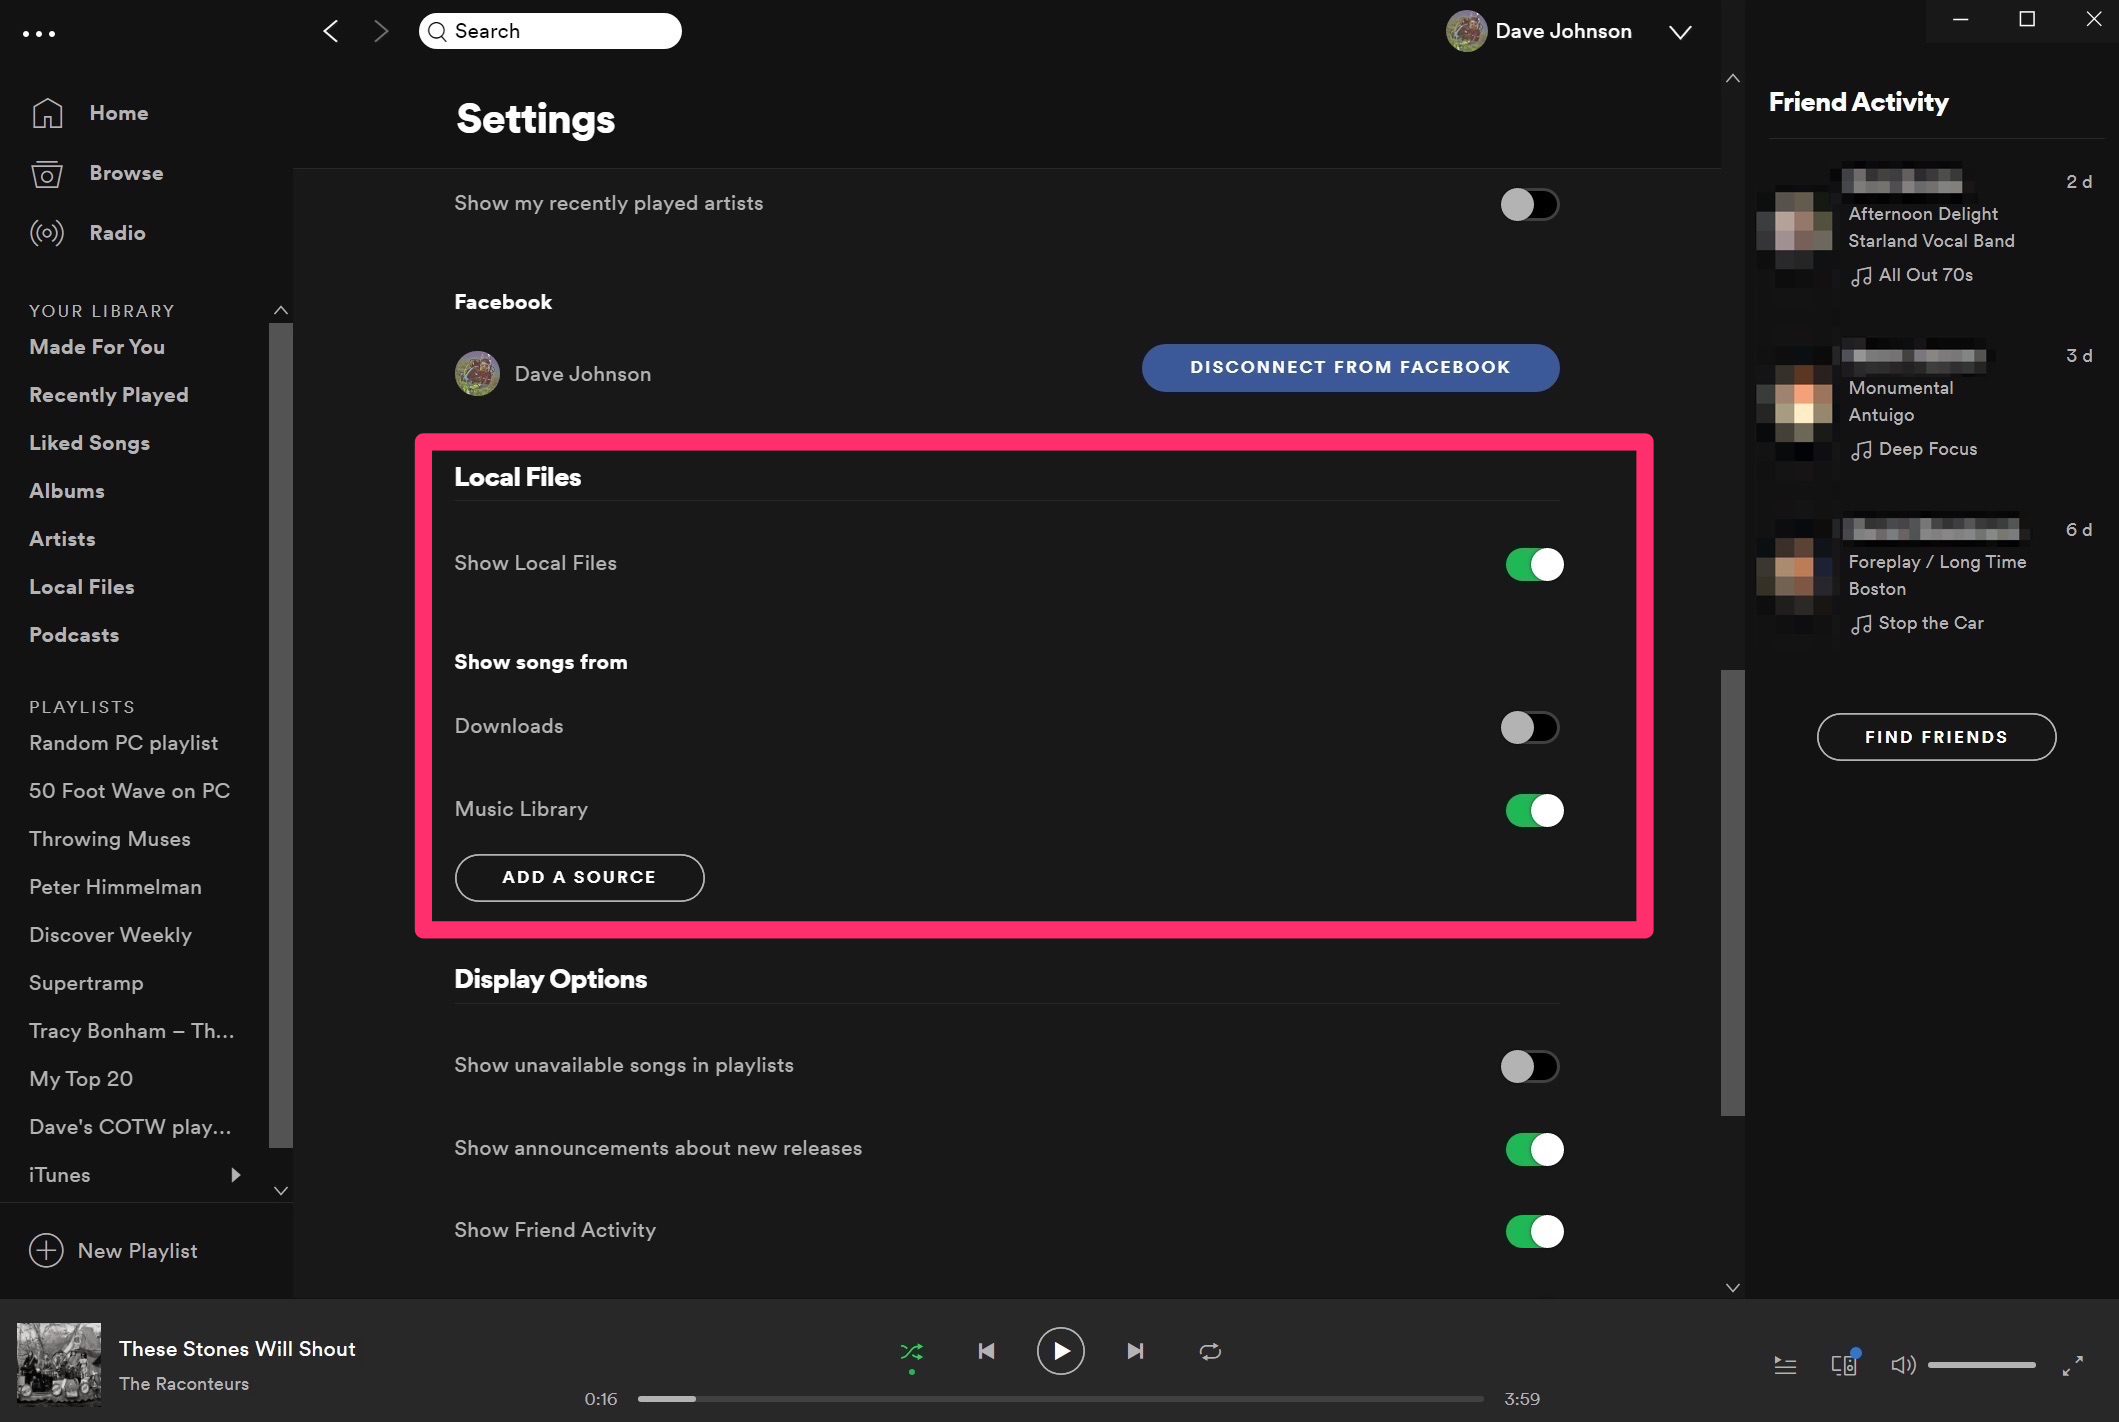Screen dimensions: 2119x1422
Task: Toggle Music Library switch off
Action: tap(1533, 811)
